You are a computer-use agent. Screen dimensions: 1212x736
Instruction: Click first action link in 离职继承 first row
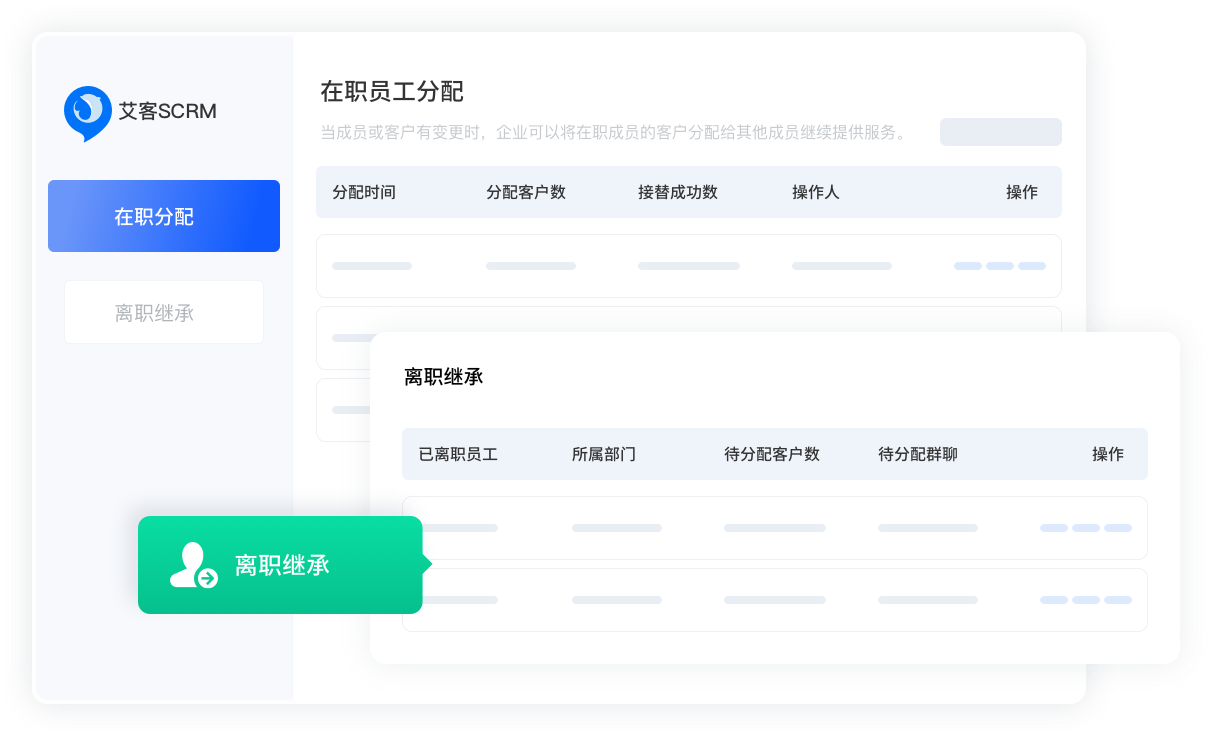(x=1053, y=528)
